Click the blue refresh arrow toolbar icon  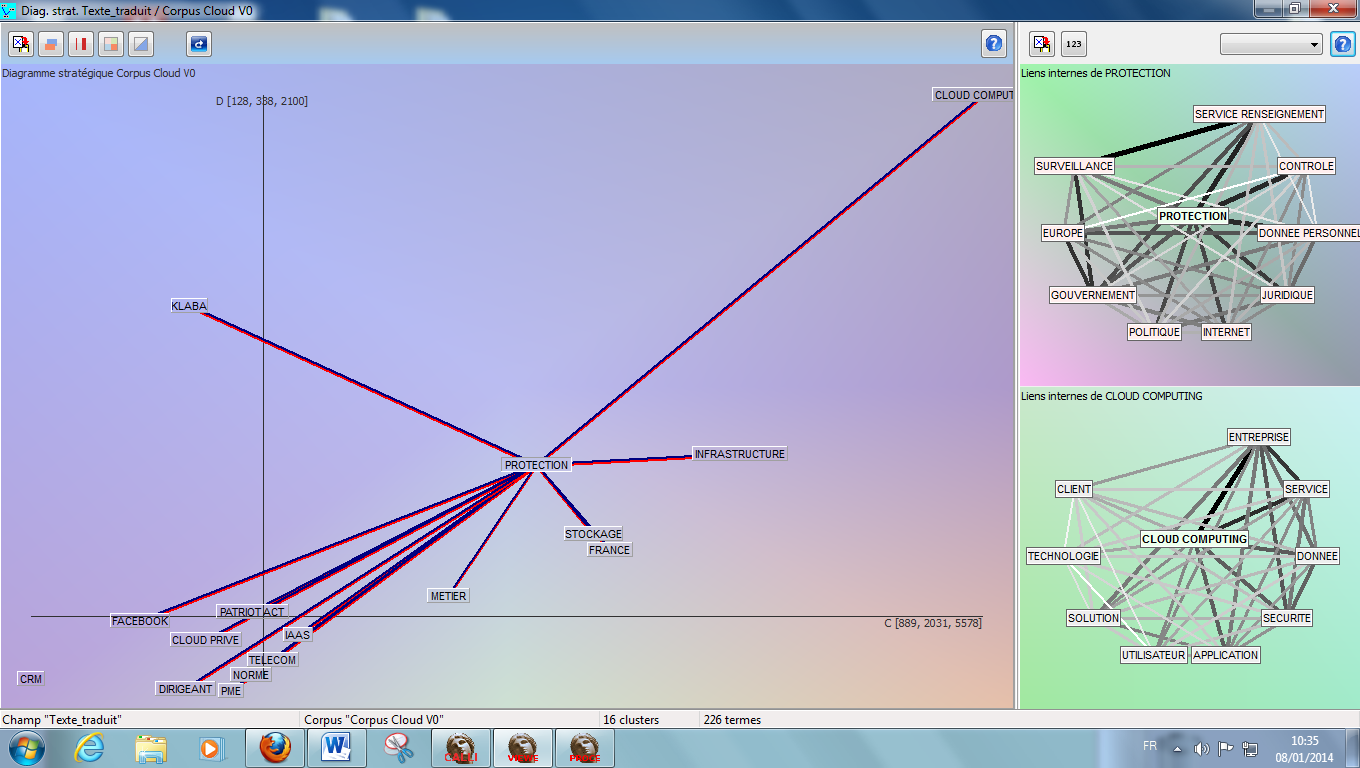(199, 44)
